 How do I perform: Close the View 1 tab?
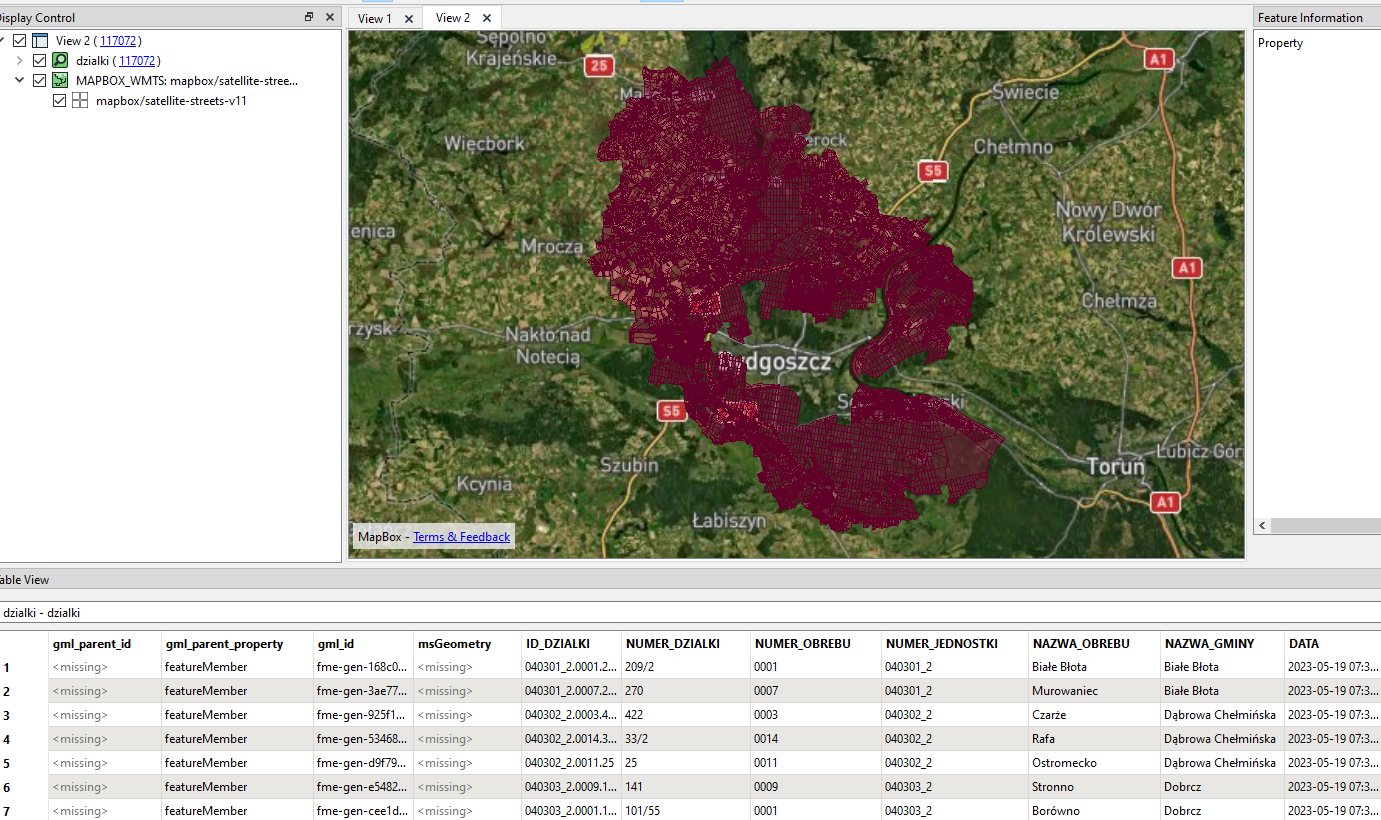[409, 19]
